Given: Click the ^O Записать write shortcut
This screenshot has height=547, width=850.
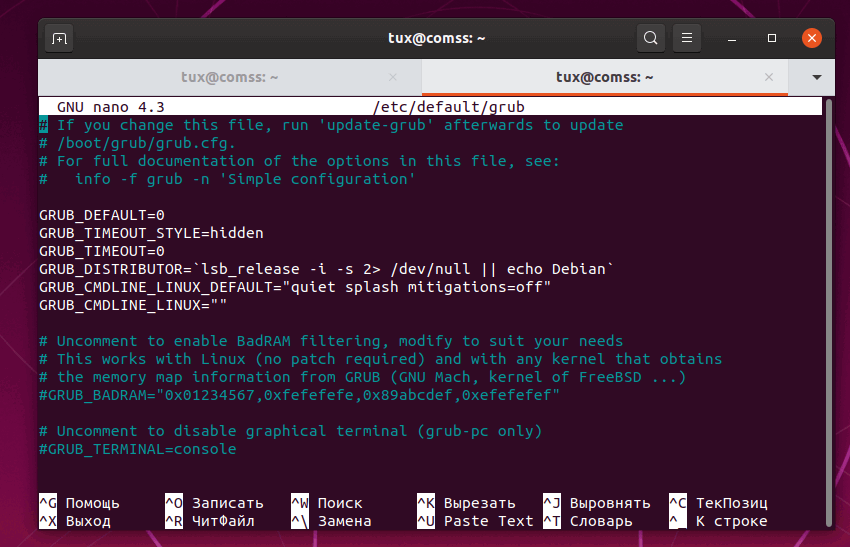Looking at the screenshot, I should tap(214, 503).
